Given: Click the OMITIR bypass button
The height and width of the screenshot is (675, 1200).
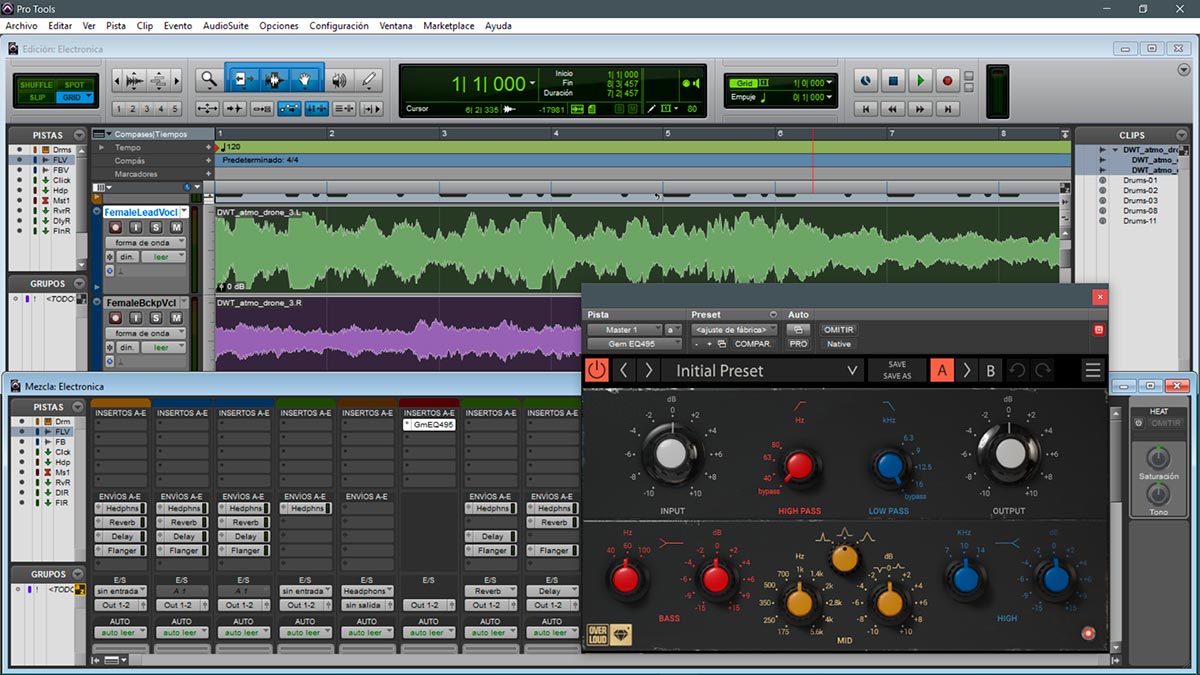Looking at the screenshot, I should pyautogui.click(x=838, y=330).
